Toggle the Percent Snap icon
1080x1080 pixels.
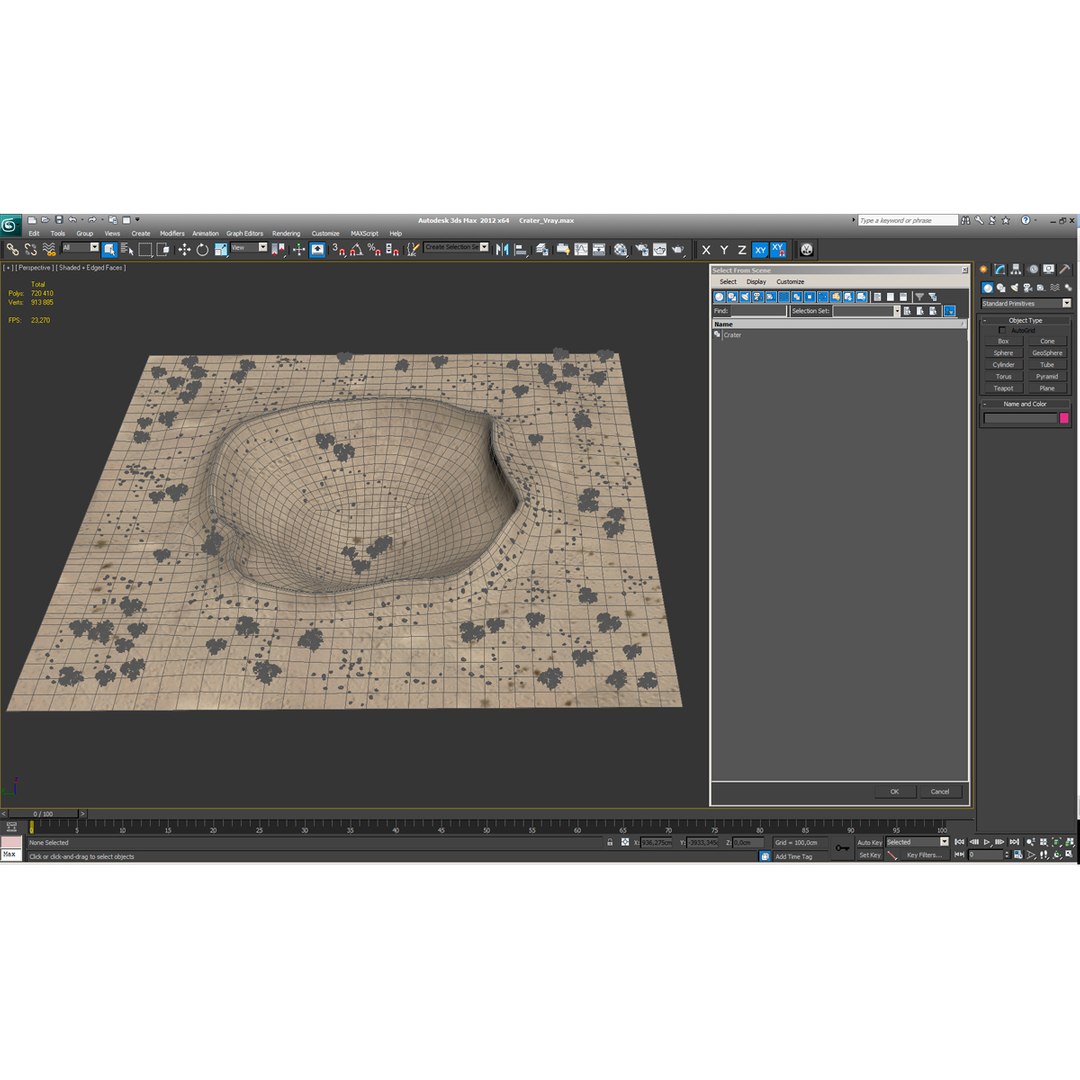374,249
